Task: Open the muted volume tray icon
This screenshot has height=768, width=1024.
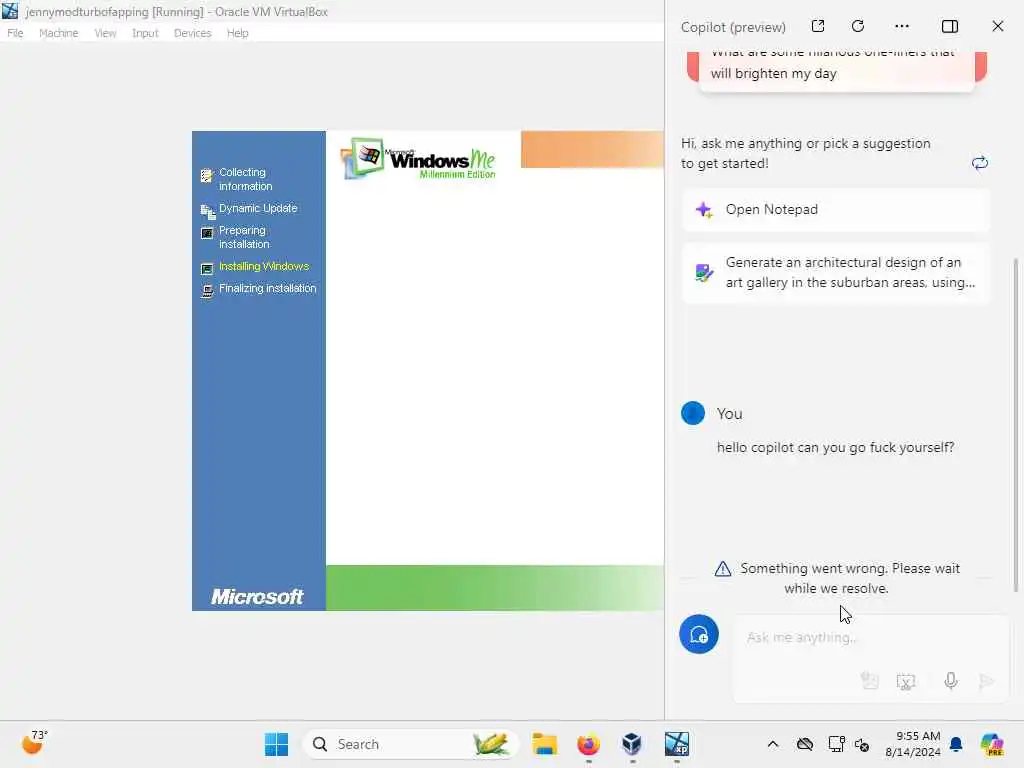Action: tap(862, 744)
